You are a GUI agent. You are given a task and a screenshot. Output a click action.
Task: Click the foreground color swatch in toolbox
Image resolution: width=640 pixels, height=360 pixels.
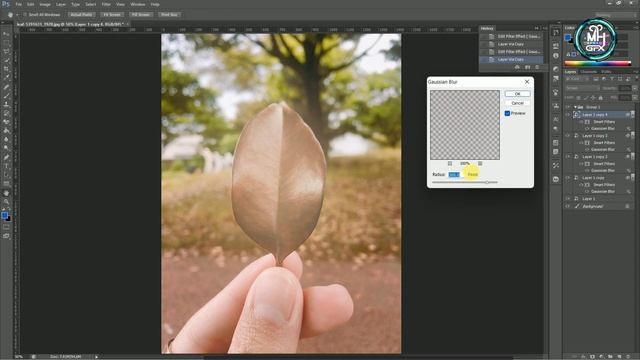(4, 215)
